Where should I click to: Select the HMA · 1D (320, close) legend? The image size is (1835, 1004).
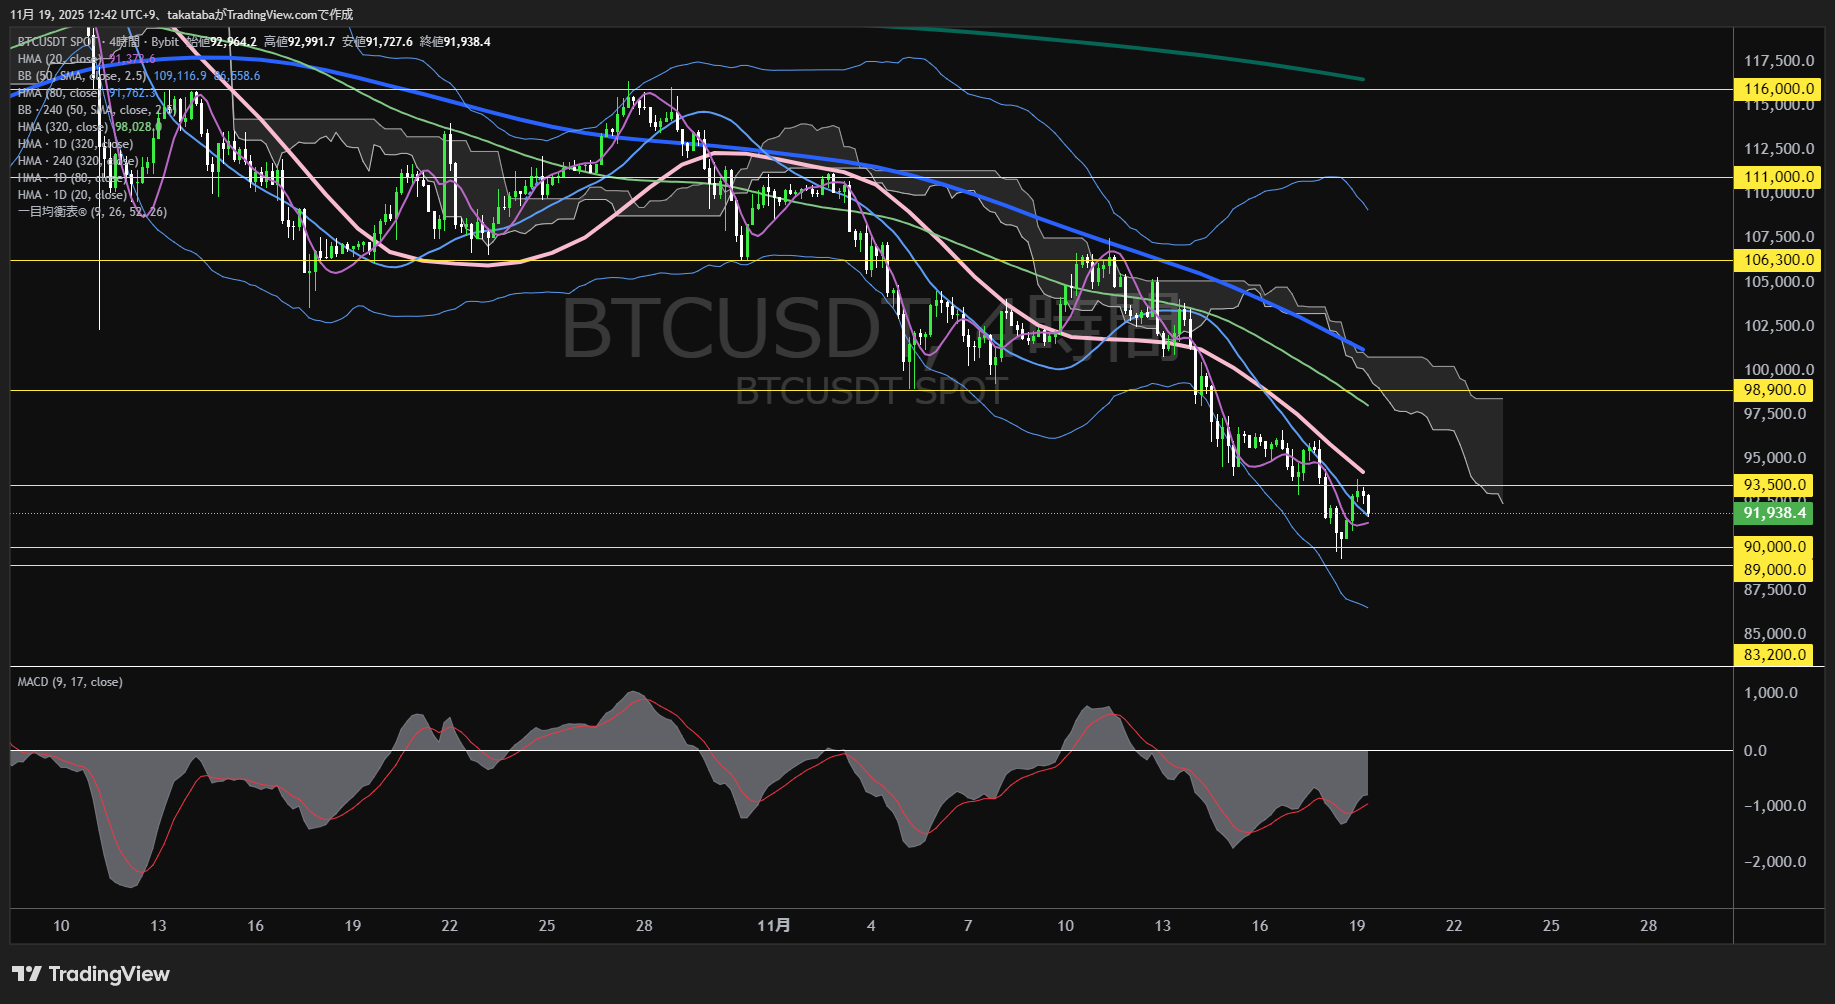pos(74,143)
